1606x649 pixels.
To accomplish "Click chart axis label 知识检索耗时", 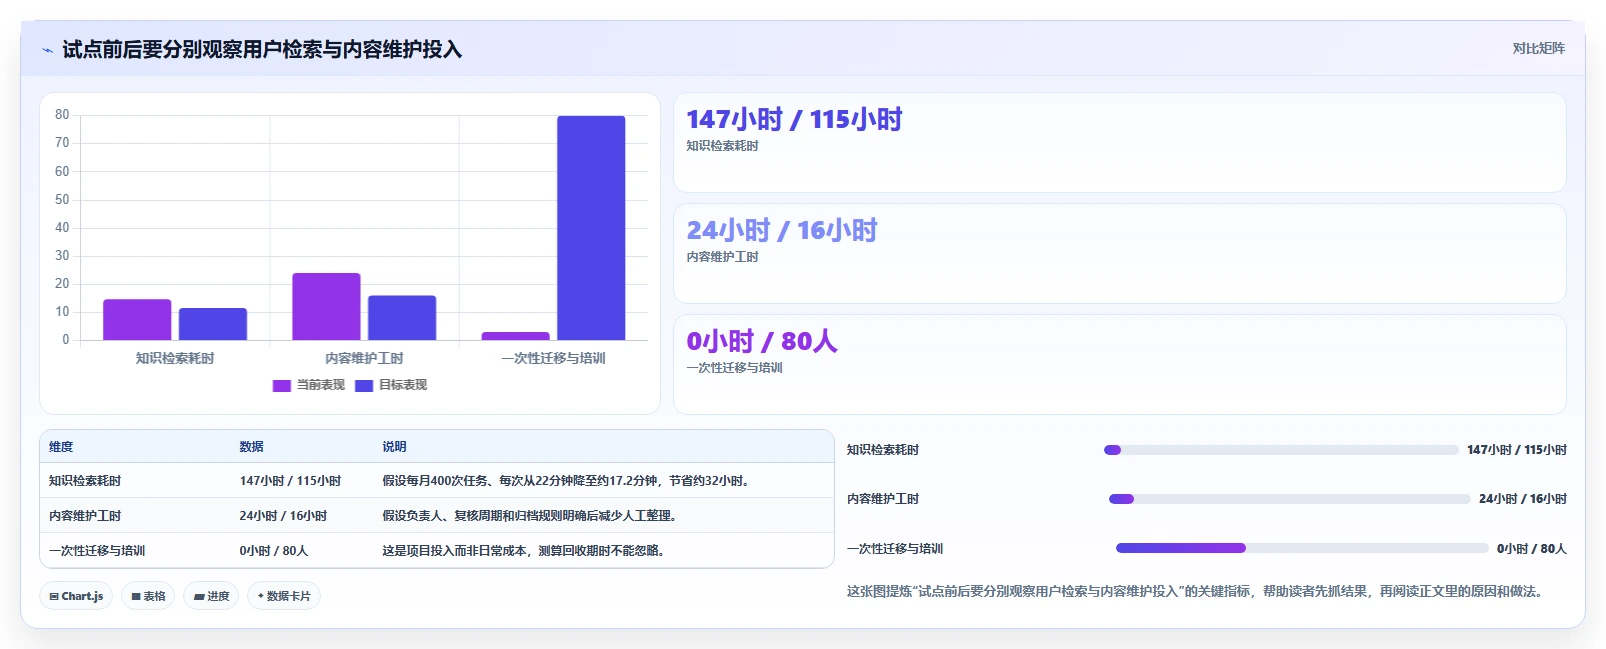I will [x=175, y=358].
